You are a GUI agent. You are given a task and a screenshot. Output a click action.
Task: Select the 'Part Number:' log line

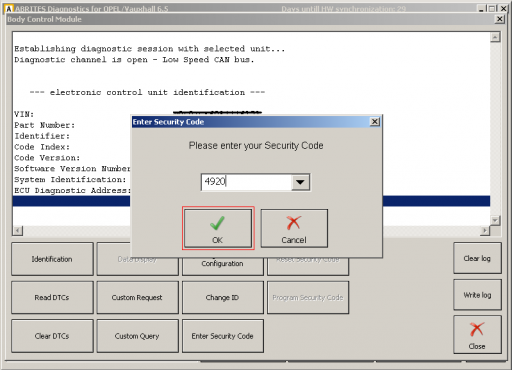(45, 125)
